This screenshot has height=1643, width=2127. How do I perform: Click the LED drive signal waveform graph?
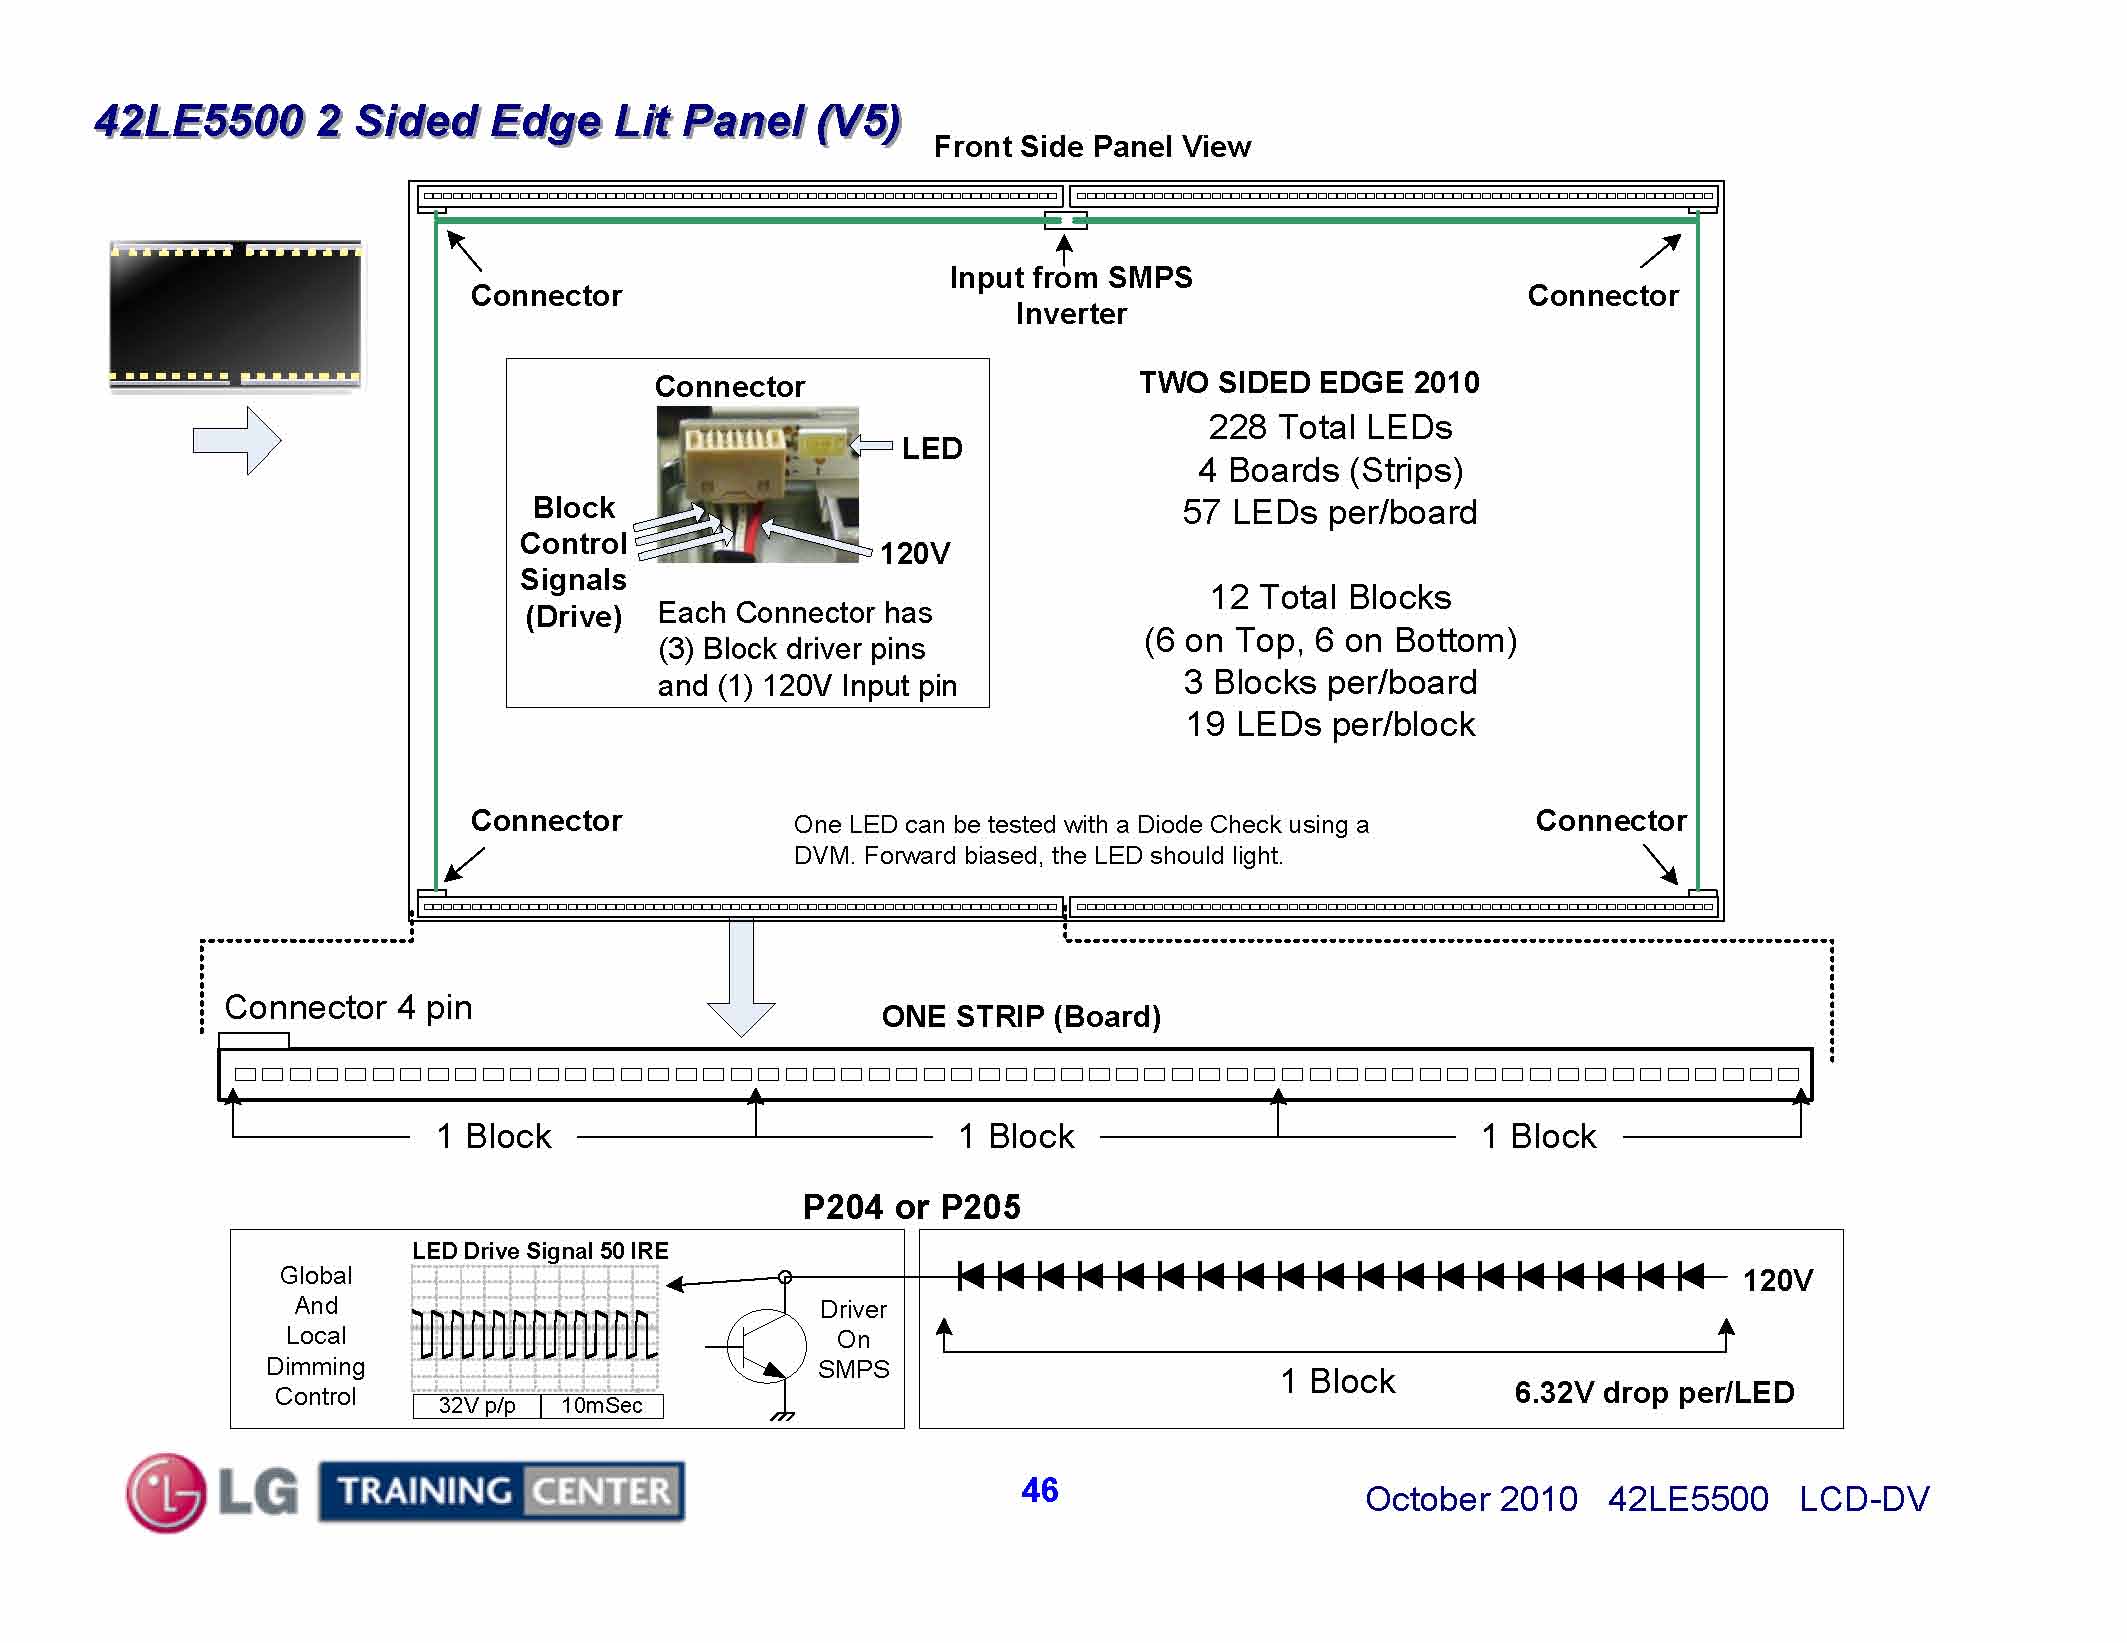535,1329
